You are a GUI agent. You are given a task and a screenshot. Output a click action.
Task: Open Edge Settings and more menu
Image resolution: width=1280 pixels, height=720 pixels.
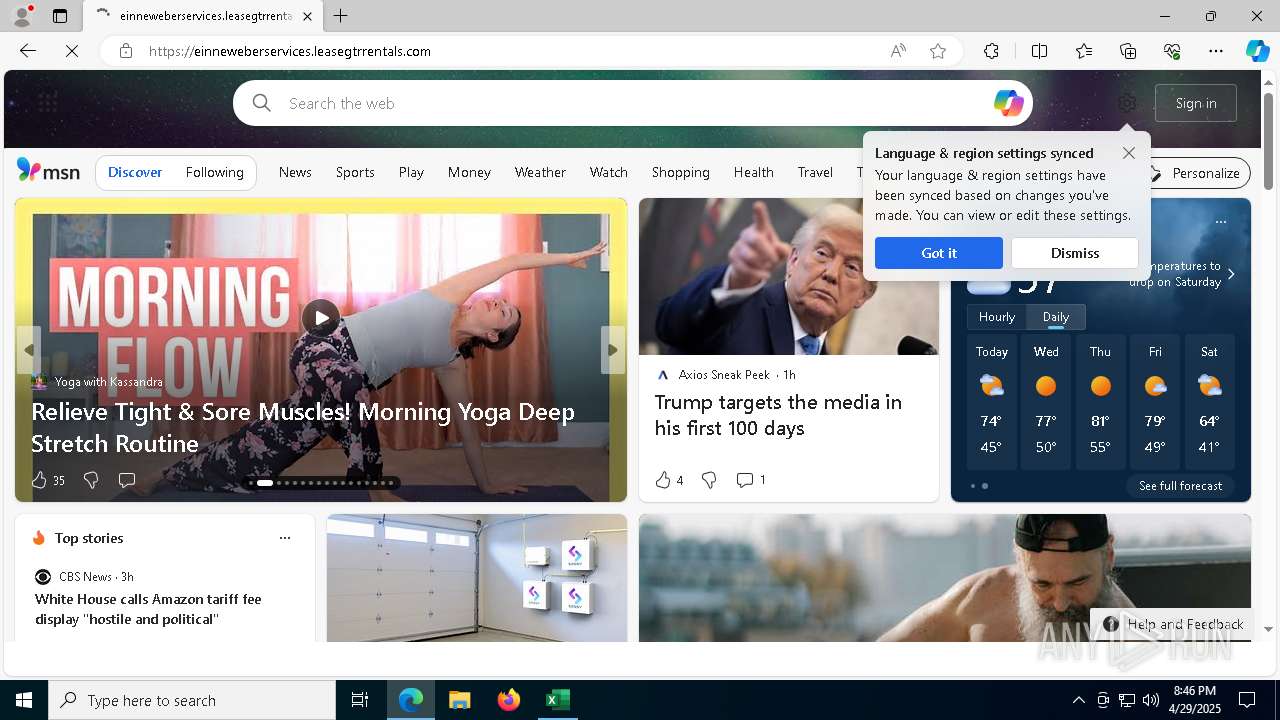click(1216, 51)
